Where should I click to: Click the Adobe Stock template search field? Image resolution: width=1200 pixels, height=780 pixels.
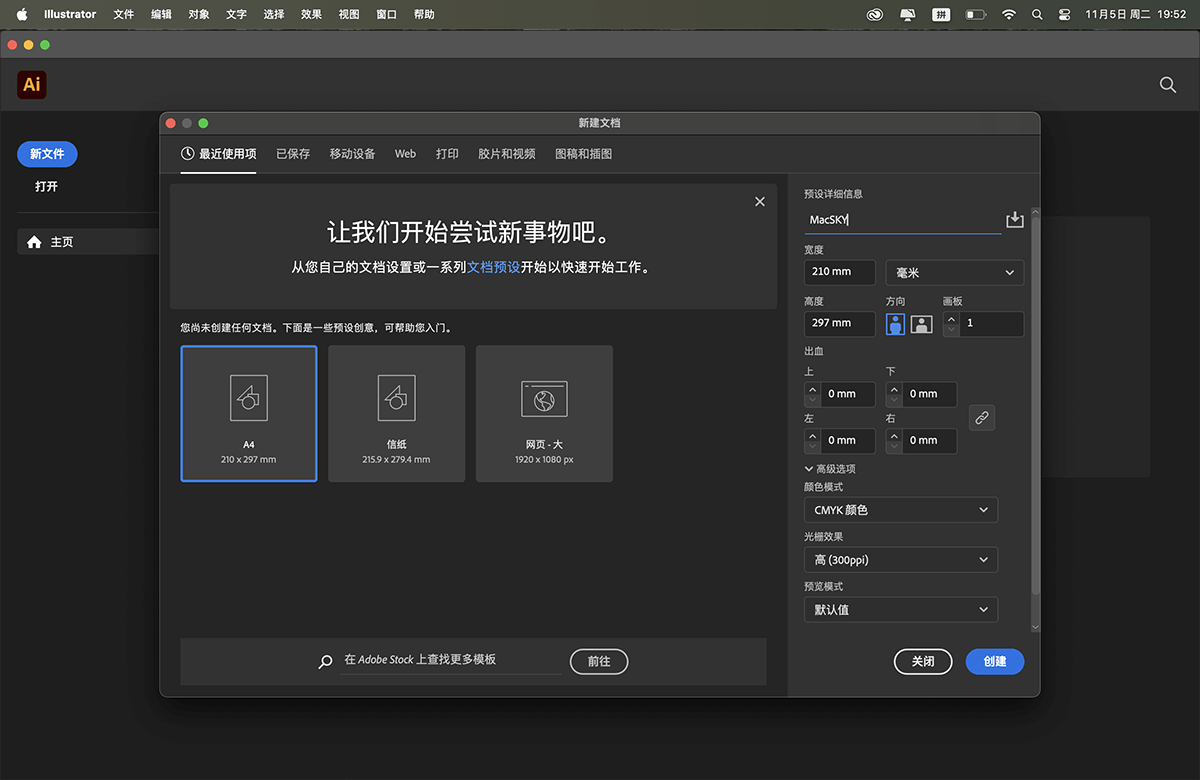click(x=451, y=660)
